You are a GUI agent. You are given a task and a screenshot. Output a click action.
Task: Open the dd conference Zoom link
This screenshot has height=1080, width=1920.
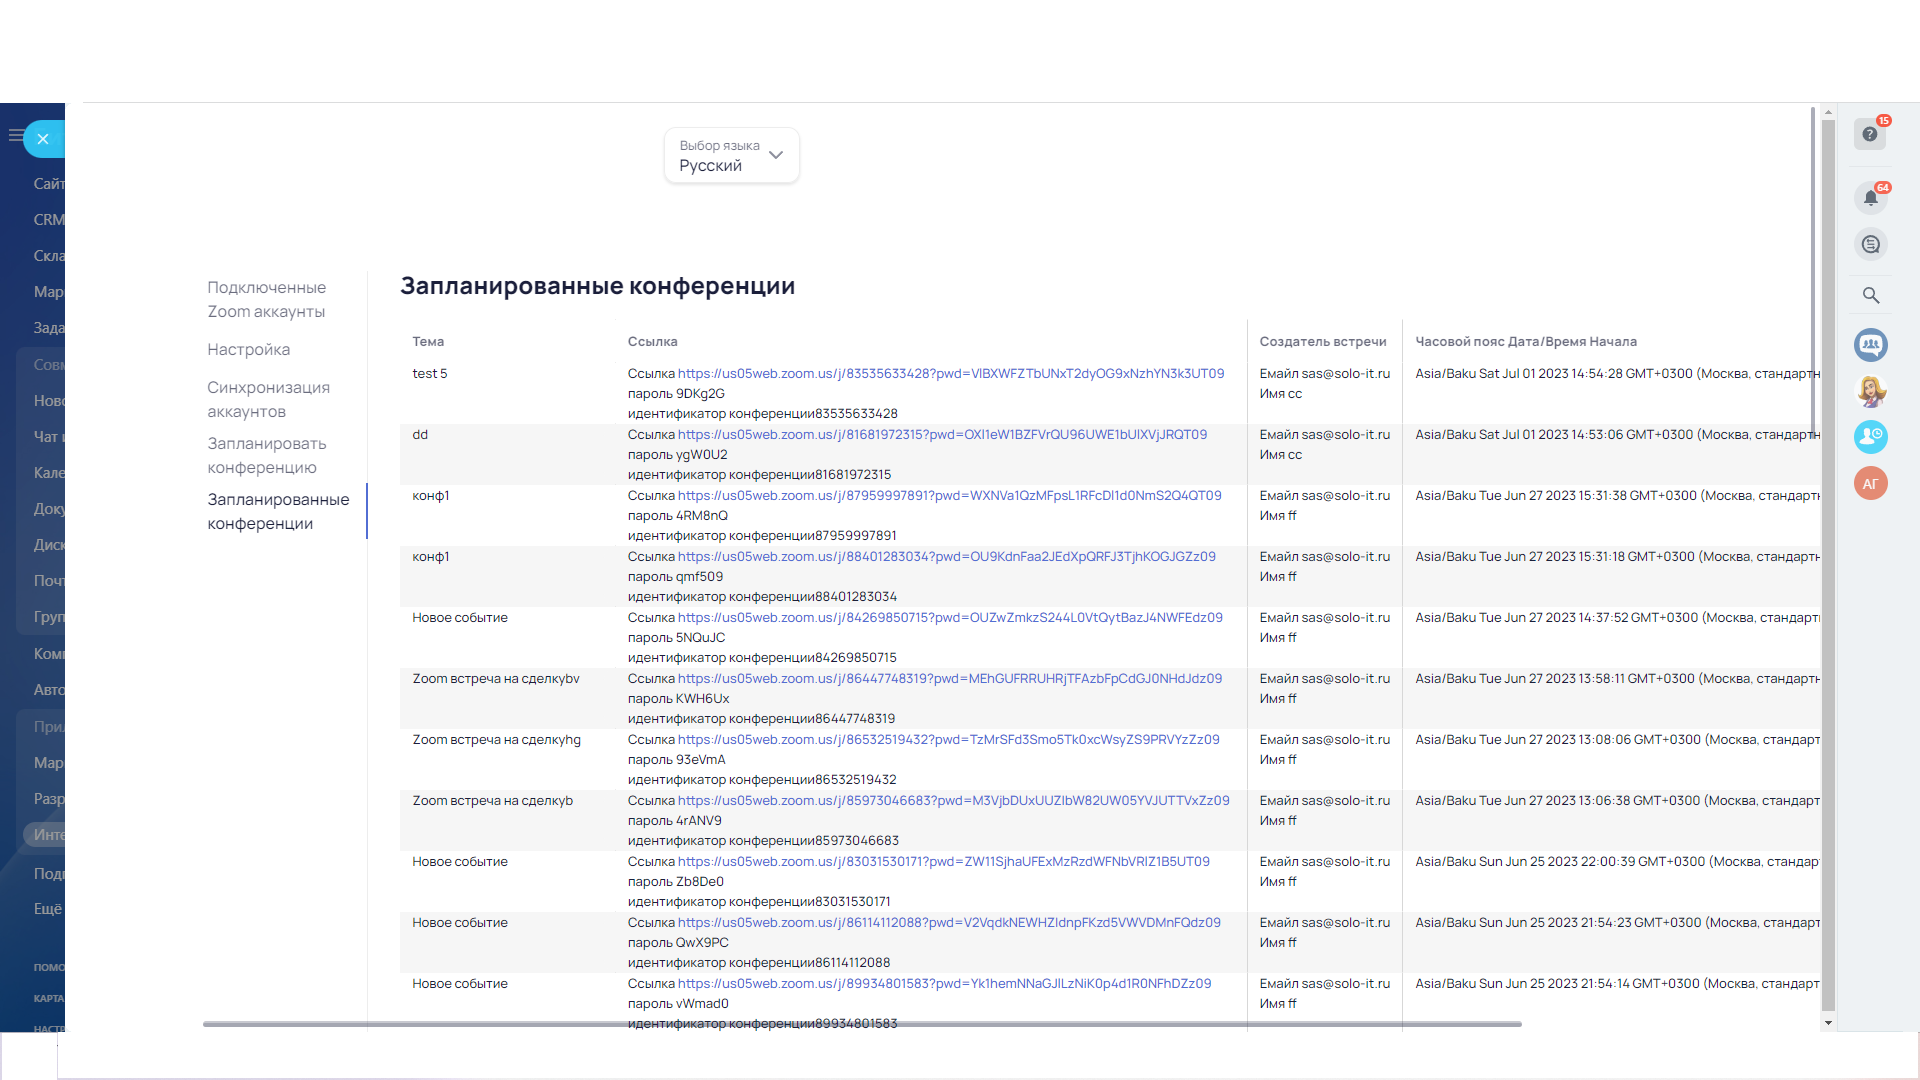[942, 434]
